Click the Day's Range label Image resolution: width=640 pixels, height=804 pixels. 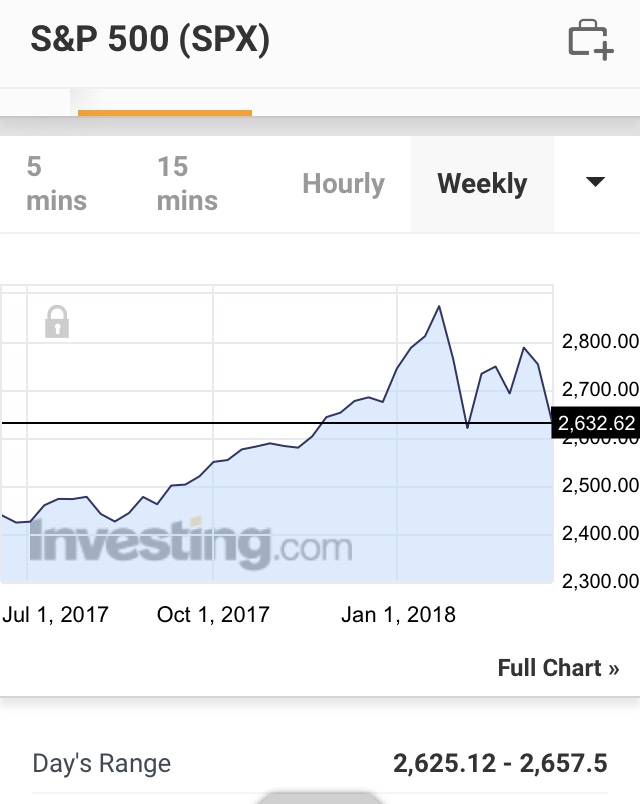(x=102, y=763)
